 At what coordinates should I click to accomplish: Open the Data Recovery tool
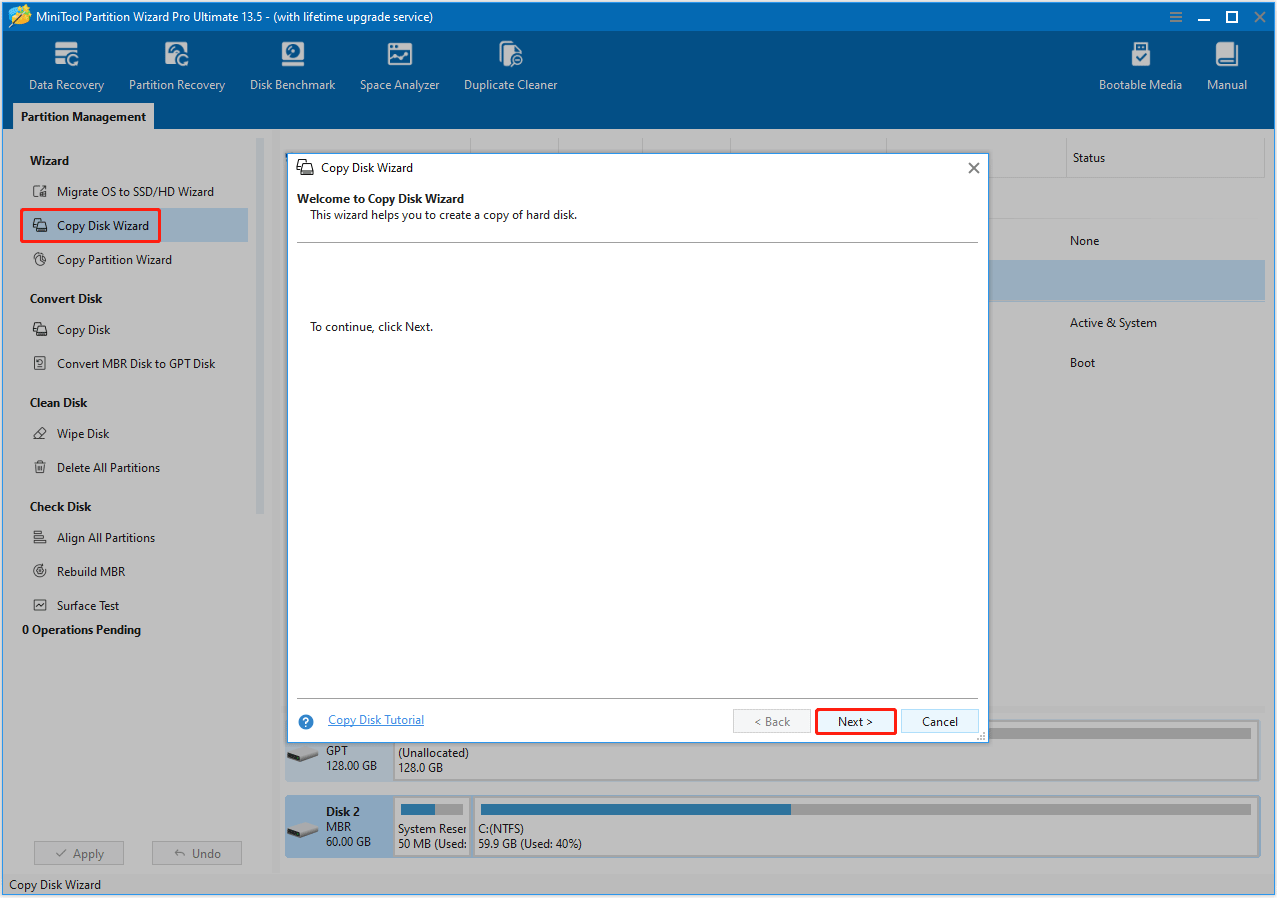(65, 65)
